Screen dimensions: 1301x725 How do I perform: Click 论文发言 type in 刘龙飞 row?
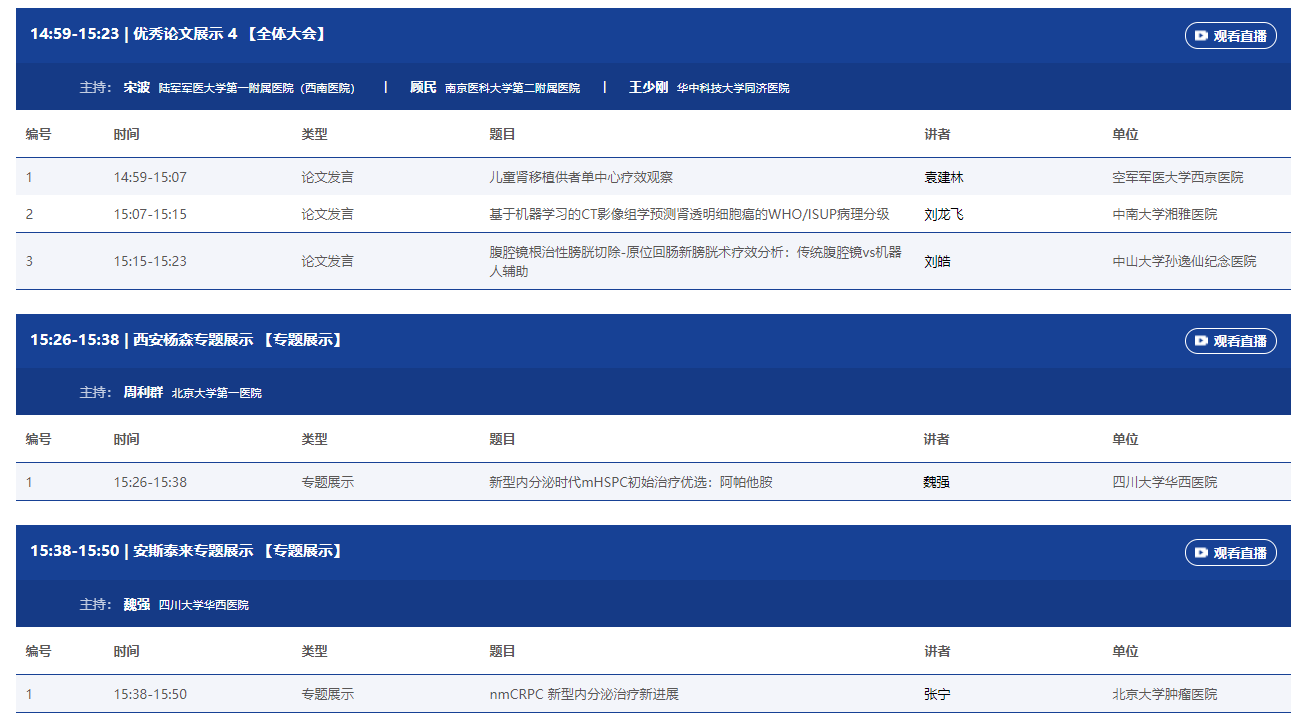coord(328,214)
